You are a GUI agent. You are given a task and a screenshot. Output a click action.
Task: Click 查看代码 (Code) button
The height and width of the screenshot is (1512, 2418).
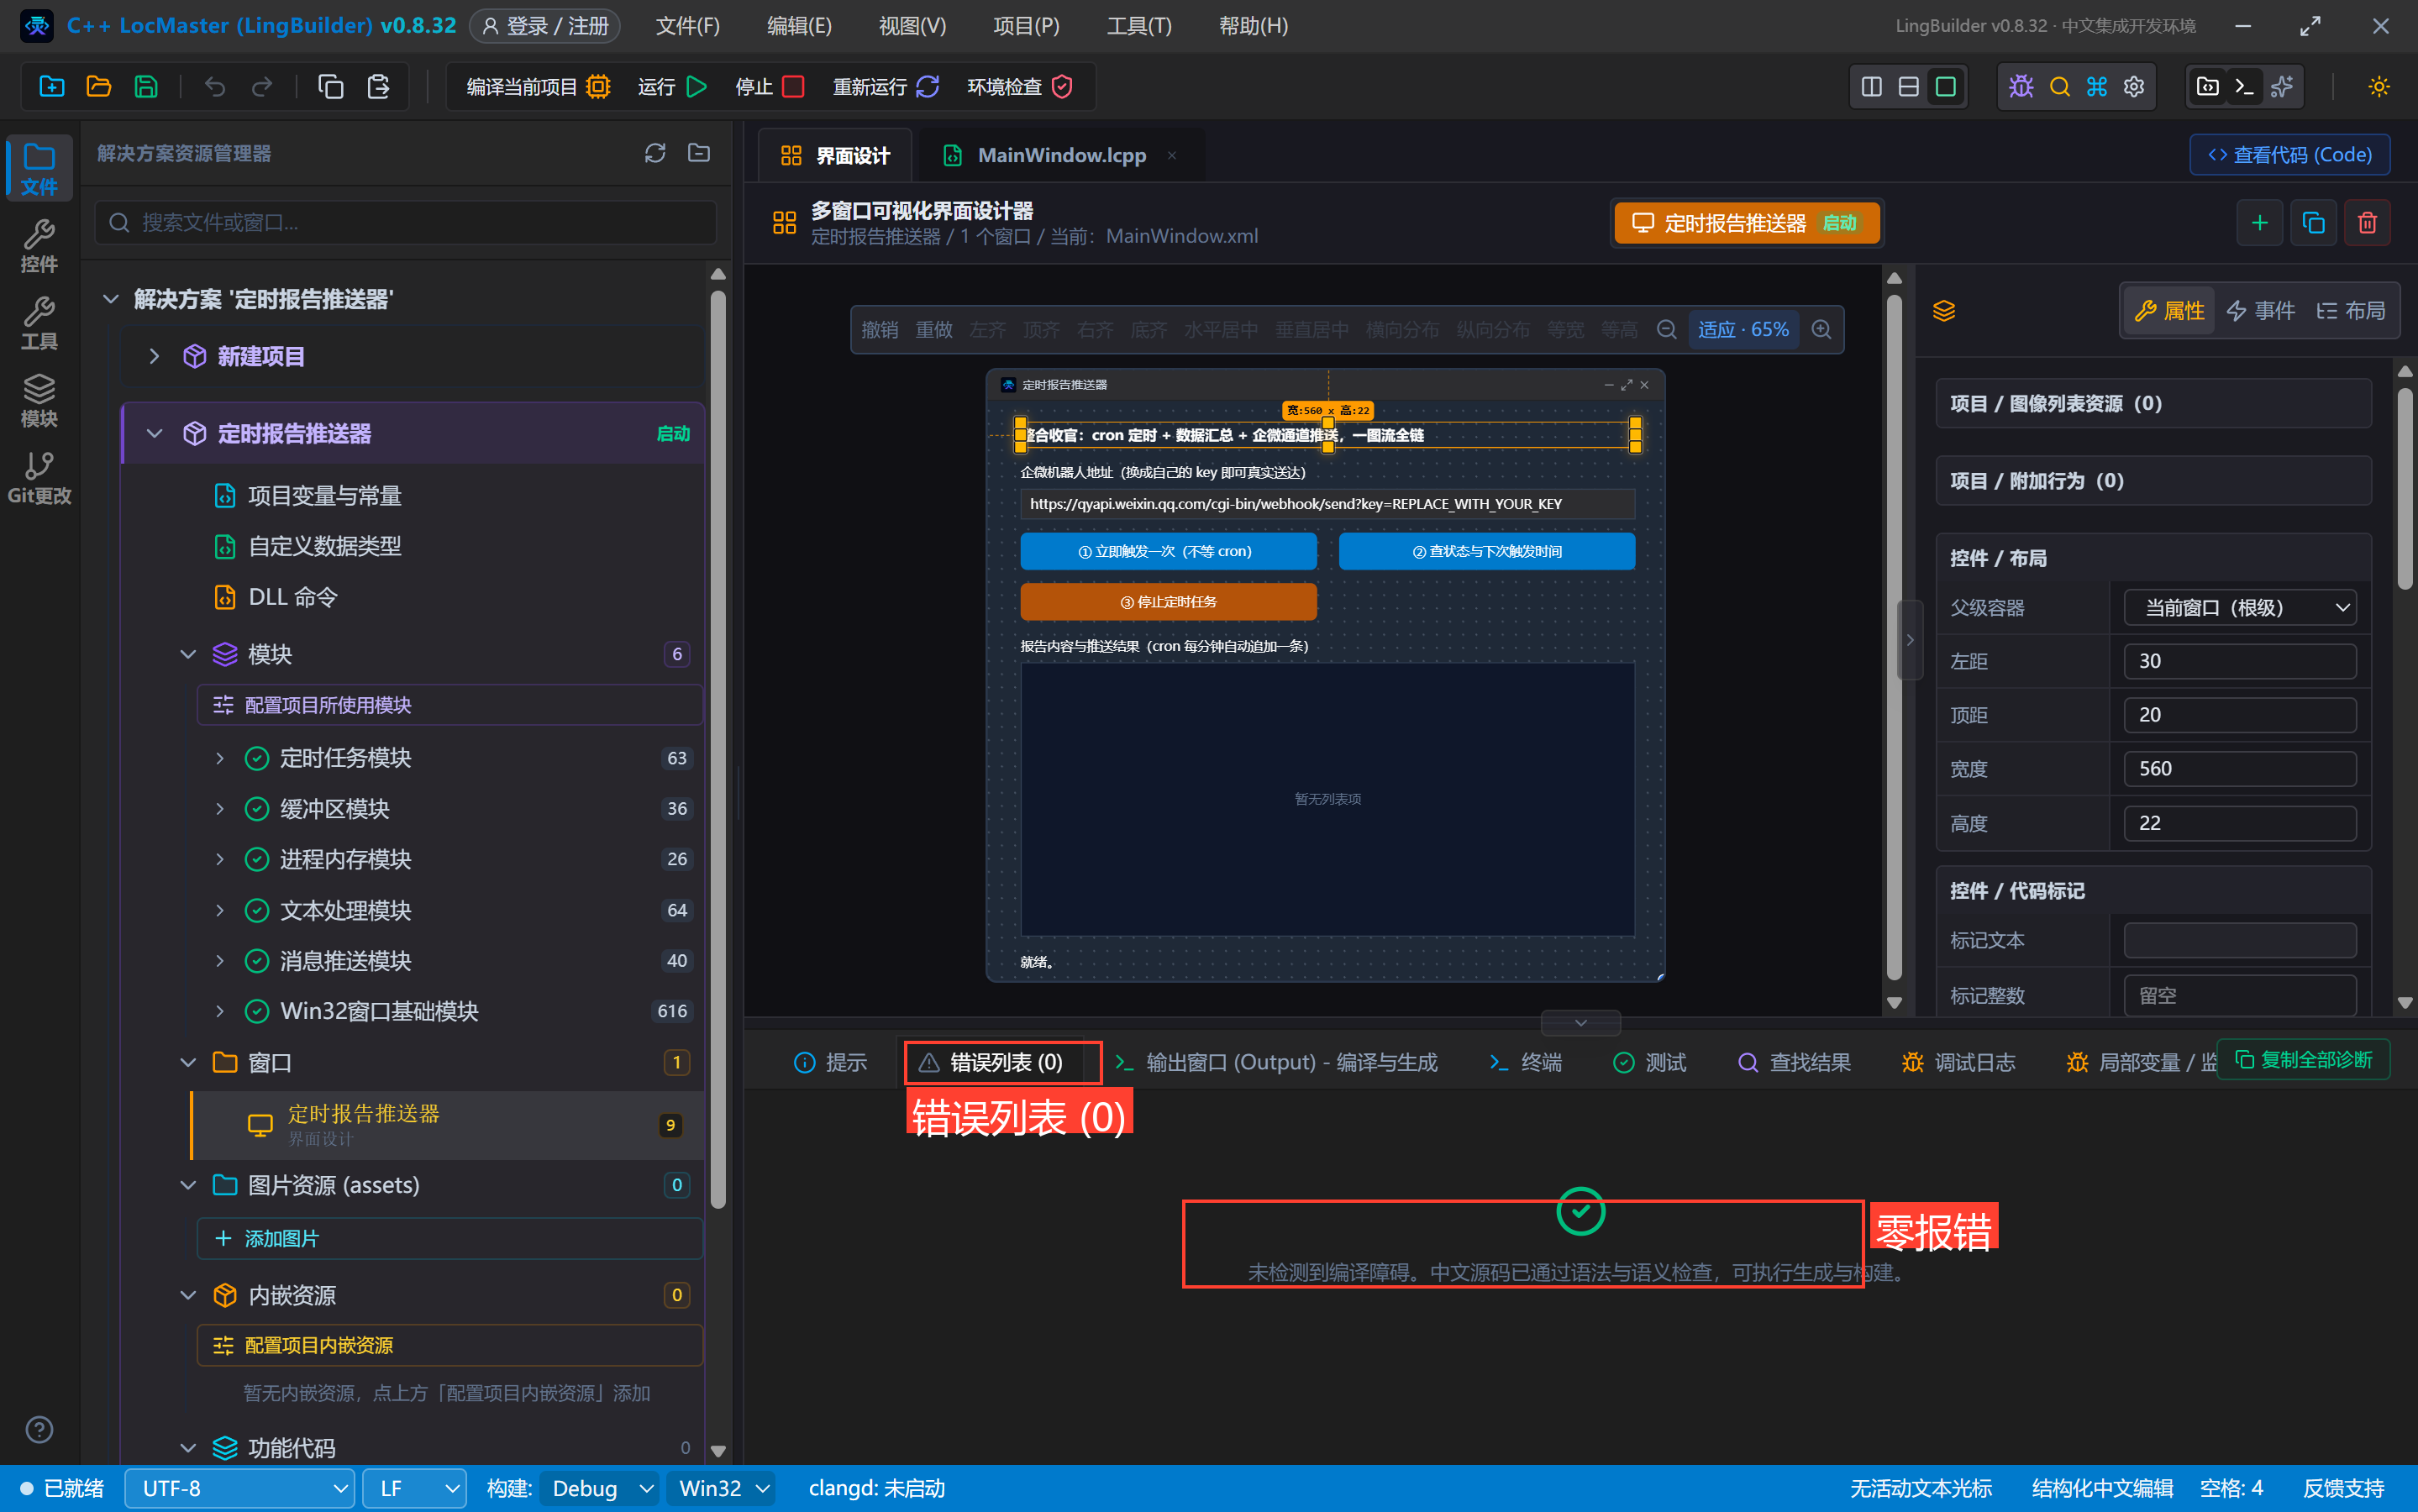point(2289,155)
